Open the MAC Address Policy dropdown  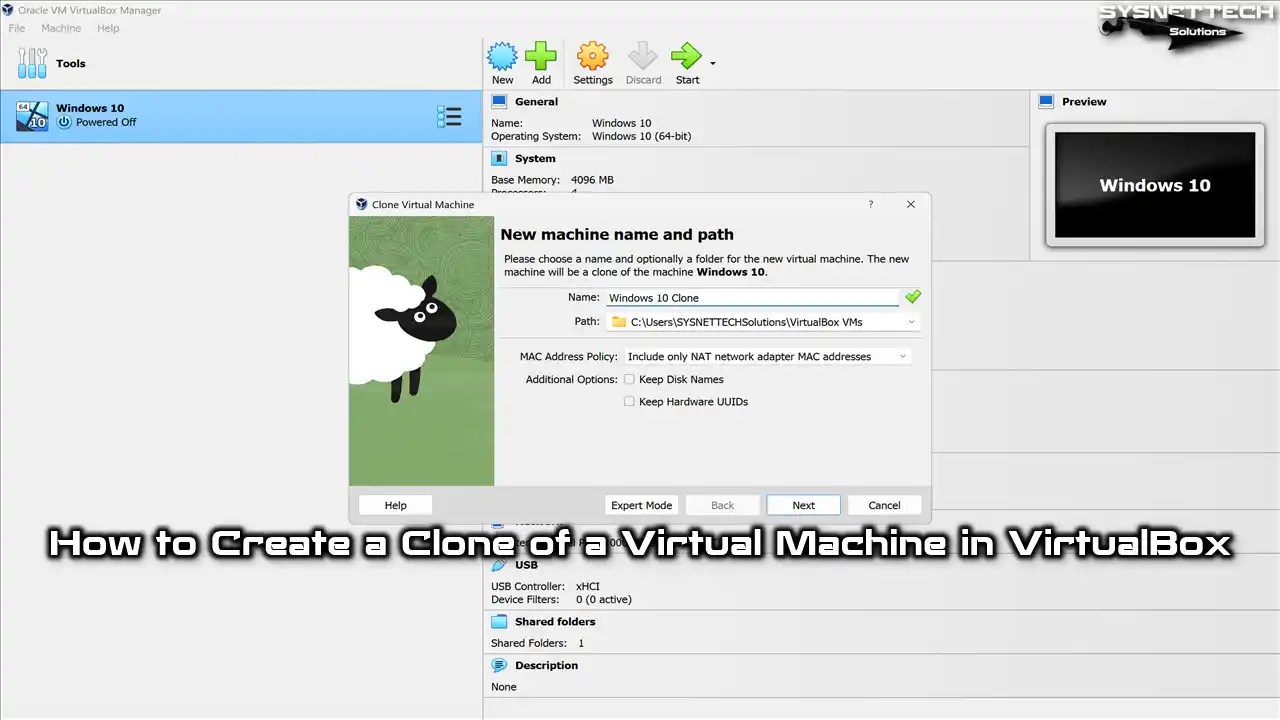(766, 356)
